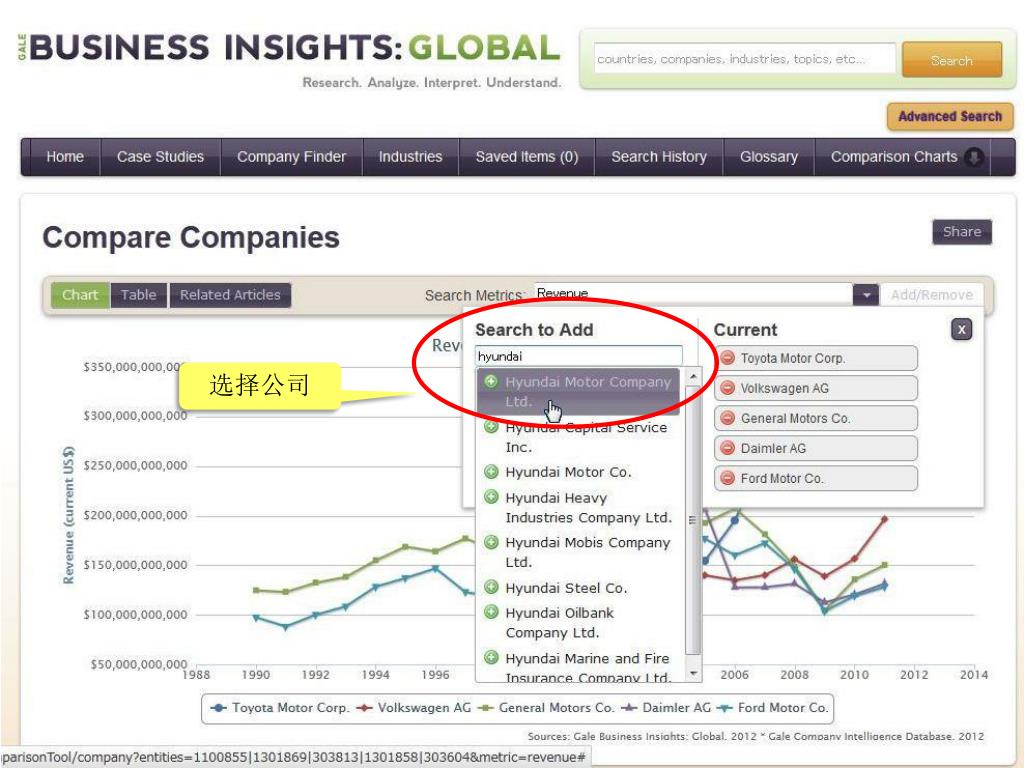Select Hyundai Heavy Industries Company Ltd.
Image resolution: width=1024 pixels, height=768 pixels.
pyautogui.click(x=579, y=507)
